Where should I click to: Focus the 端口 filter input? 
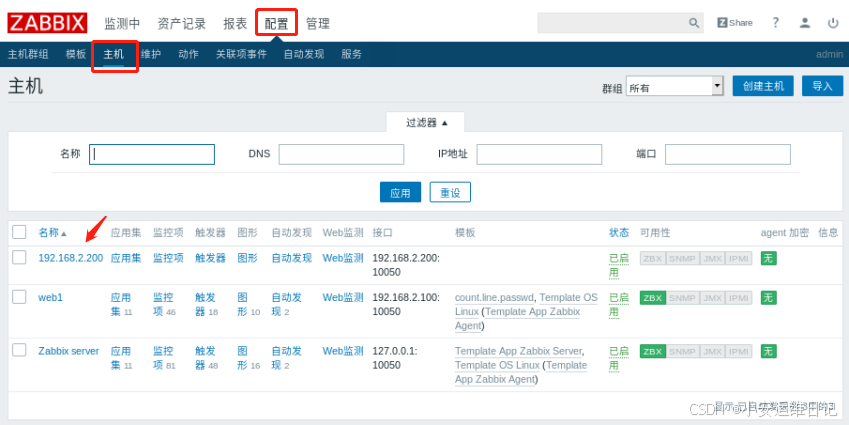[x=728, y=154]
